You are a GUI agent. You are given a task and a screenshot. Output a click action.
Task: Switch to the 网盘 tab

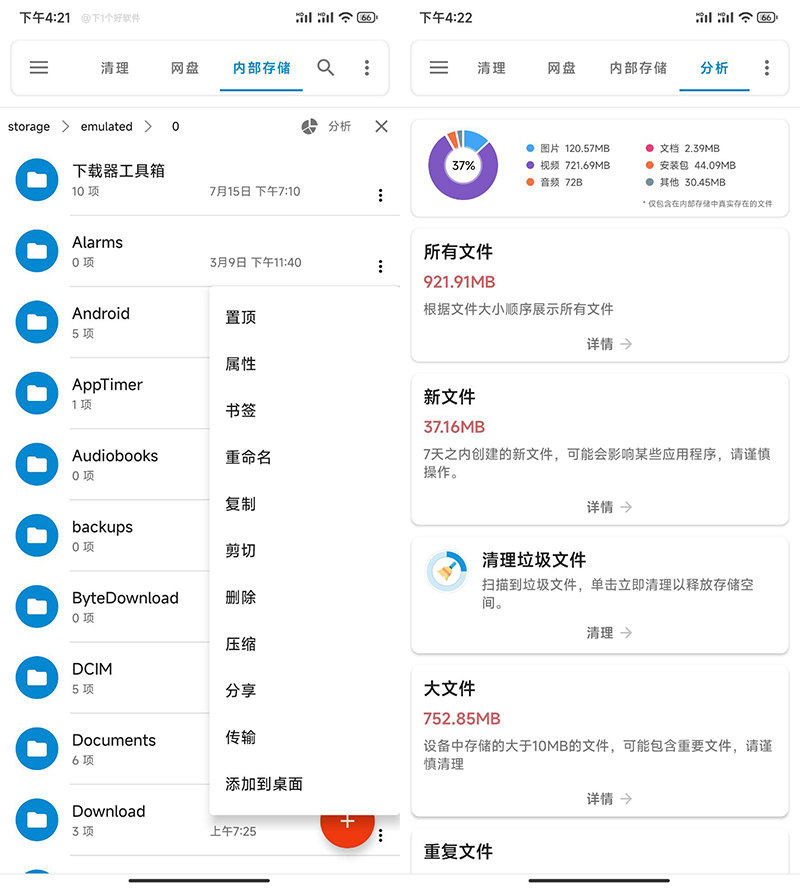pyautogui.click(x=183, y=68)
